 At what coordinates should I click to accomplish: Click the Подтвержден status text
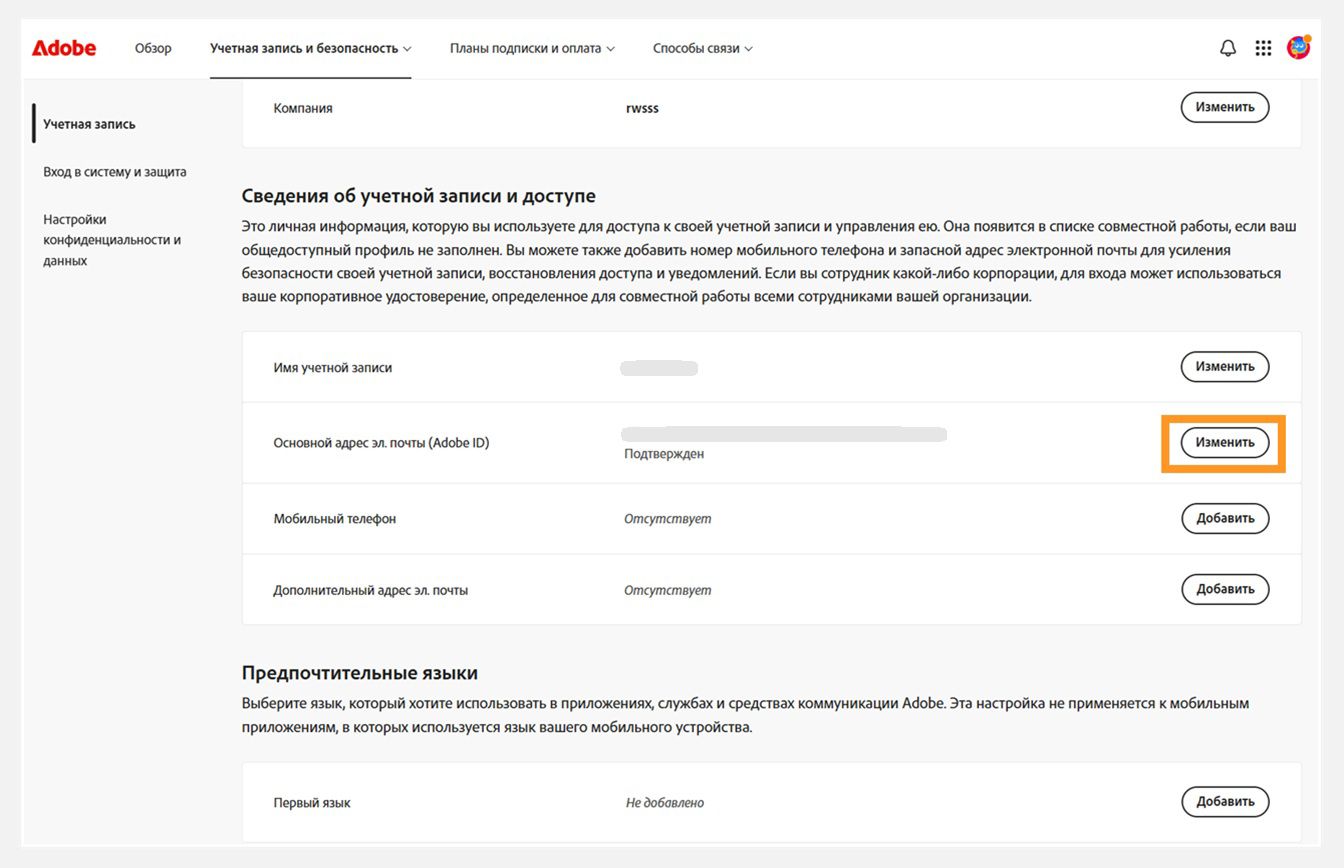pyautogui.click(x=663, y=454)
